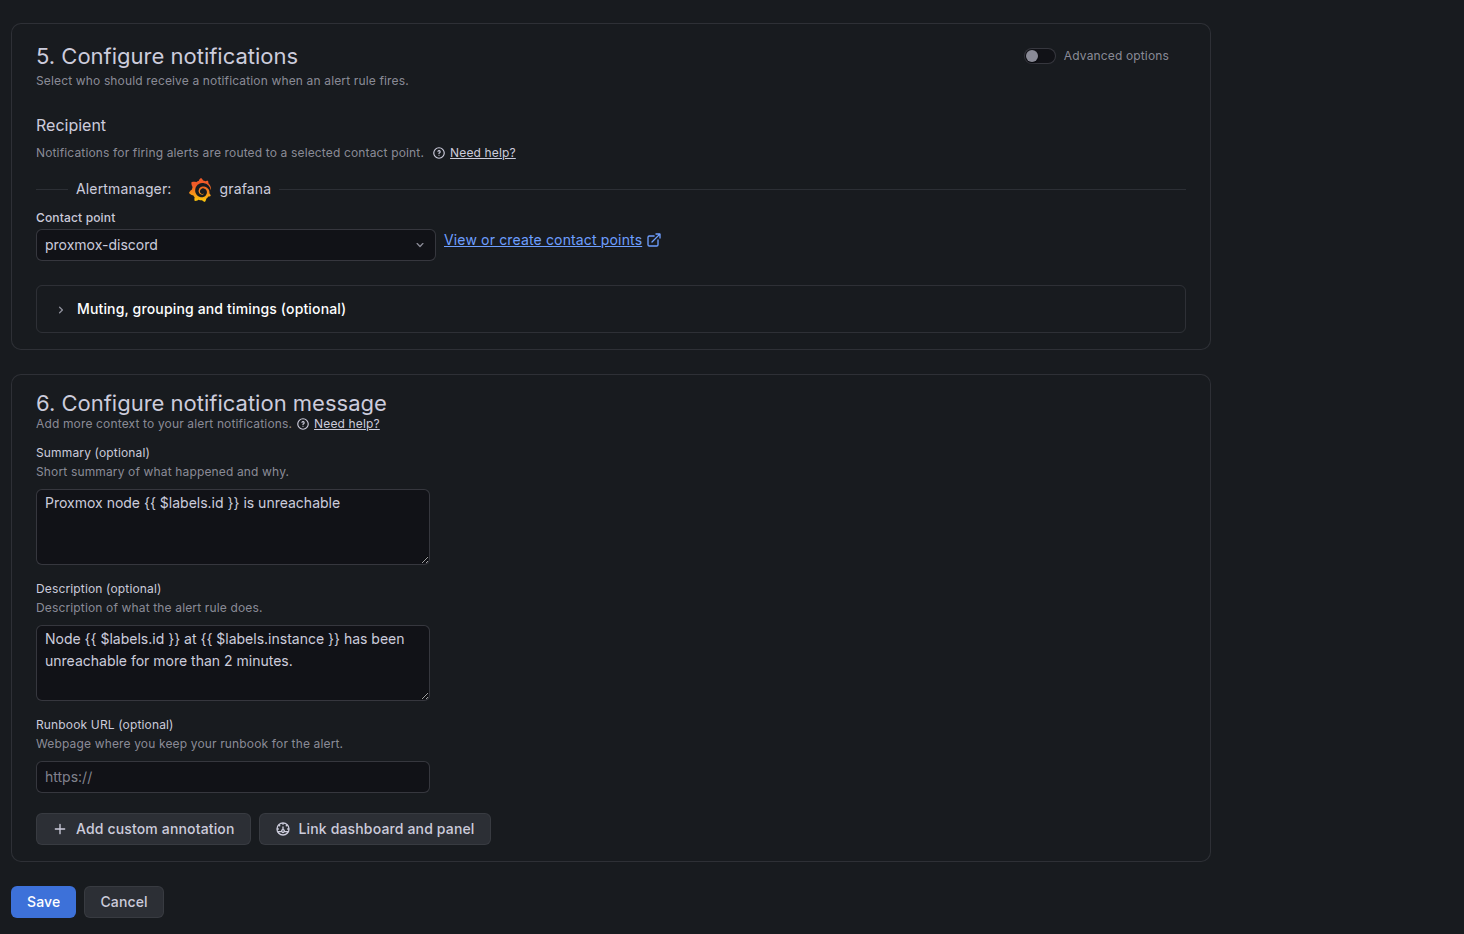Click into the Description text area

(233, 663)
